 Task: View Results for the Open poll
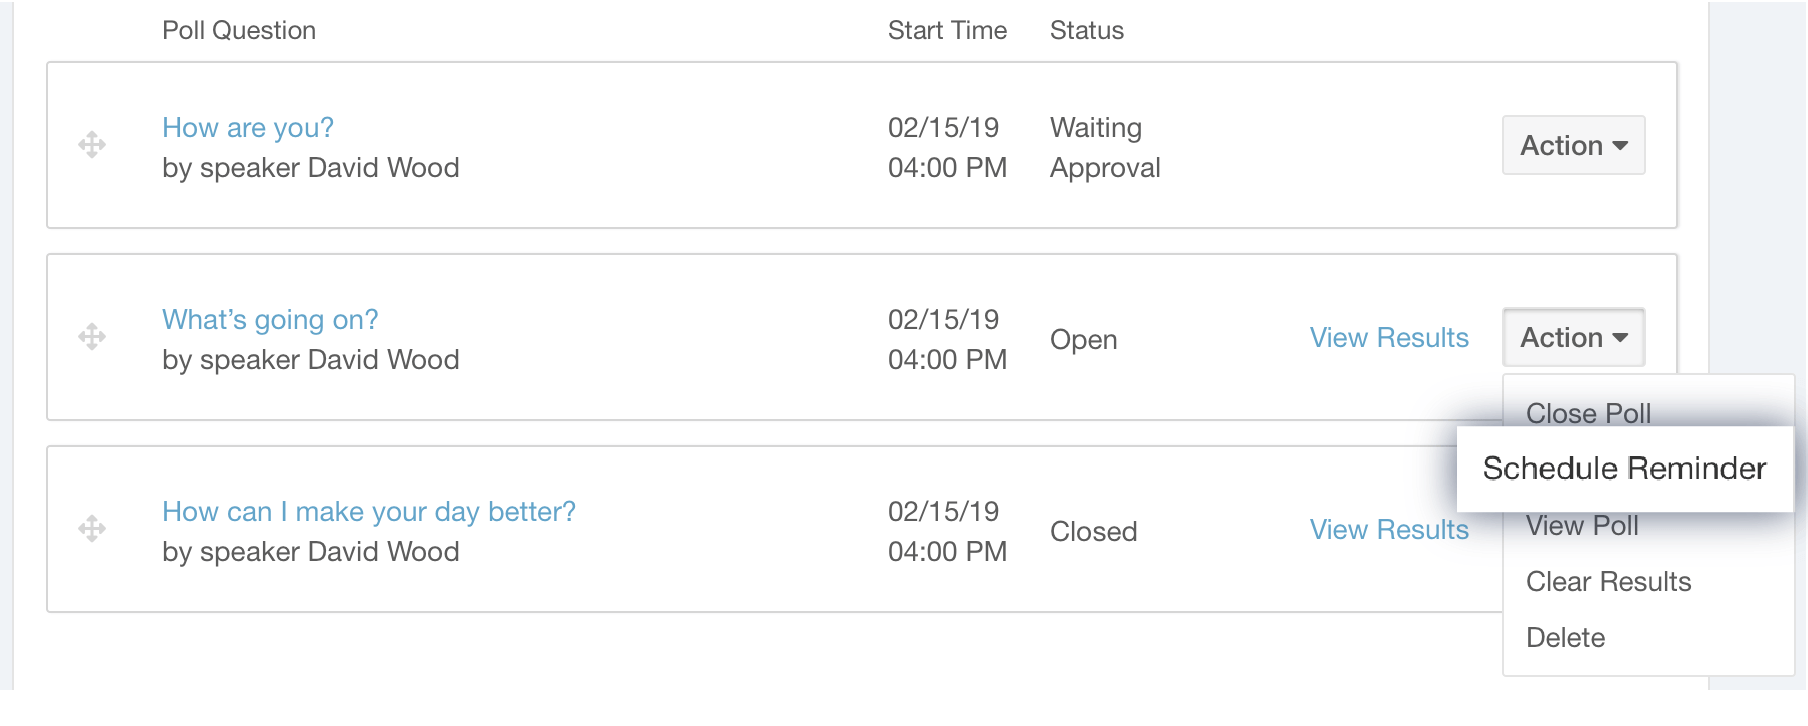[1389, 338]
